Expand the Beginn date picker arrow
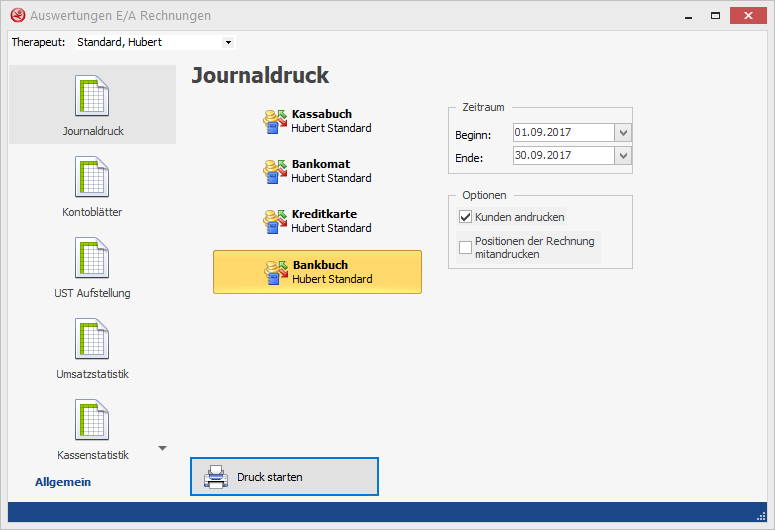Image resolution: width=775 pixels, height=530 pixels. tap(623, 133)
